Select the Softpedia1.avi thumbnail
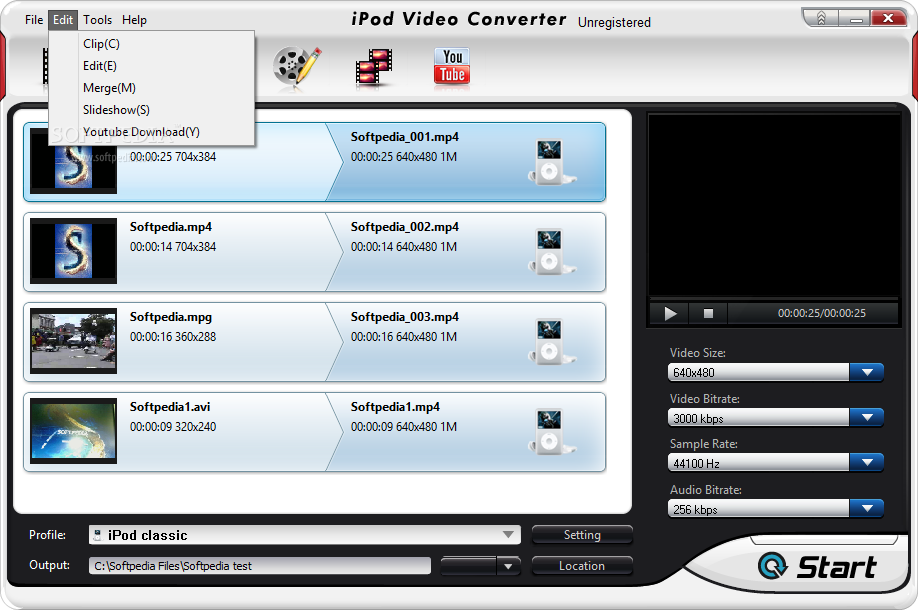The image size is (918, 610). pyautogui.click(x=73, y=431)
